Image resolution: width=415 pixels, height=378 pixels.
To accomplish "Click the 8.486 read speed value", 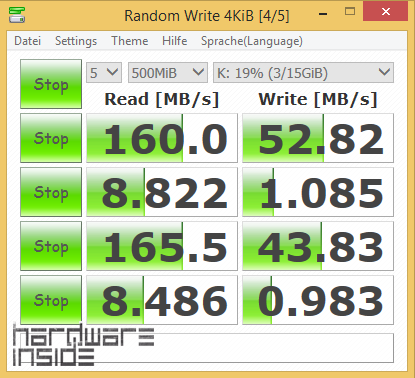I will (x=162, y=300).
